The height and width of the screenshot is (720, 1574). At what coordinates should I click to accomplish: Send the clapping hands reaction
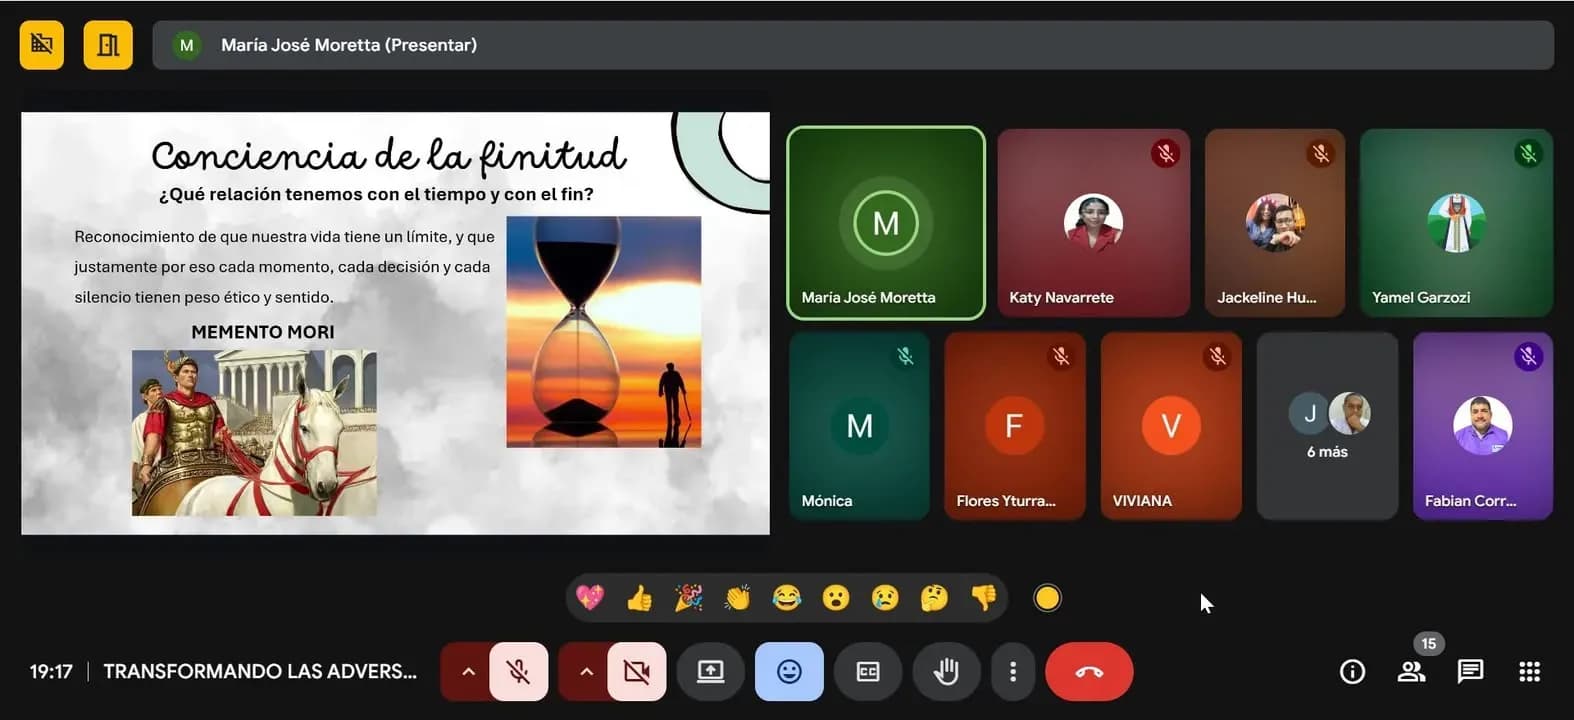(x=738, y=598)
